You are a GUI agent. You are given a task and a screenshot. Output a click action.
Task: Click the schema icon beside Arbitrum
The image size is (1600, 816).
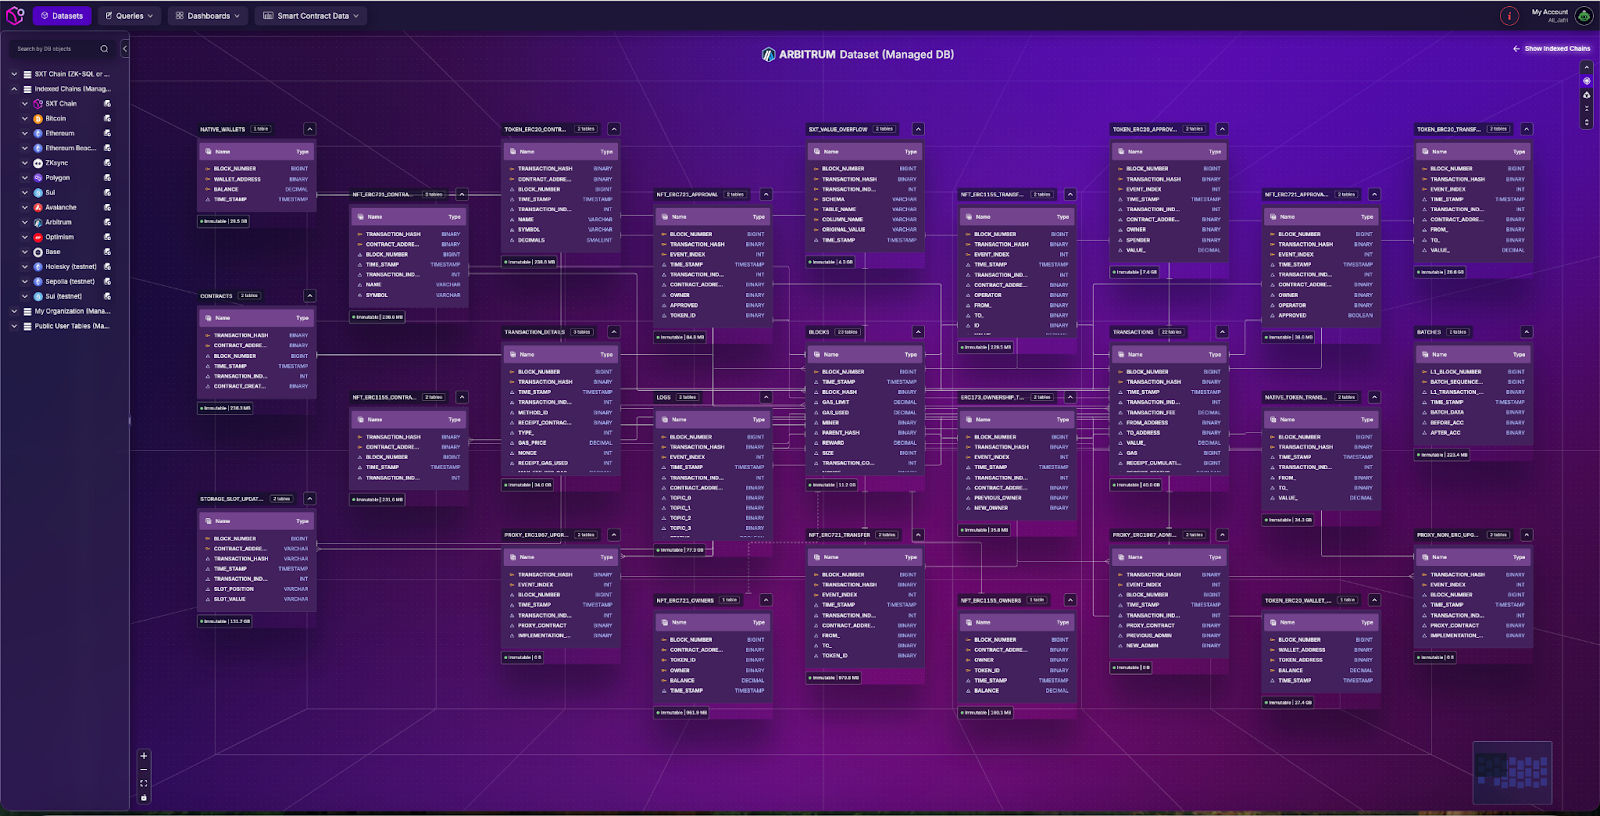click(x=107, y=222)
